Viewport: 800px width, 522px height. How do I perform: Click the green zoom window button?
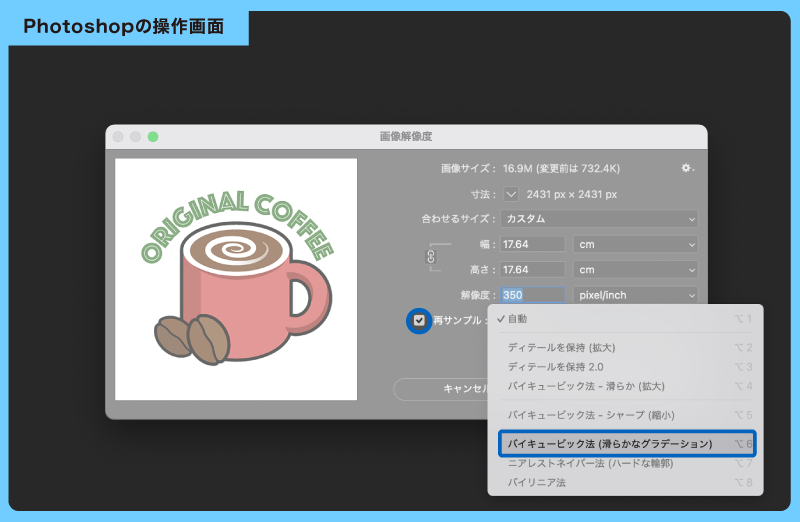[x=153, y=137]
